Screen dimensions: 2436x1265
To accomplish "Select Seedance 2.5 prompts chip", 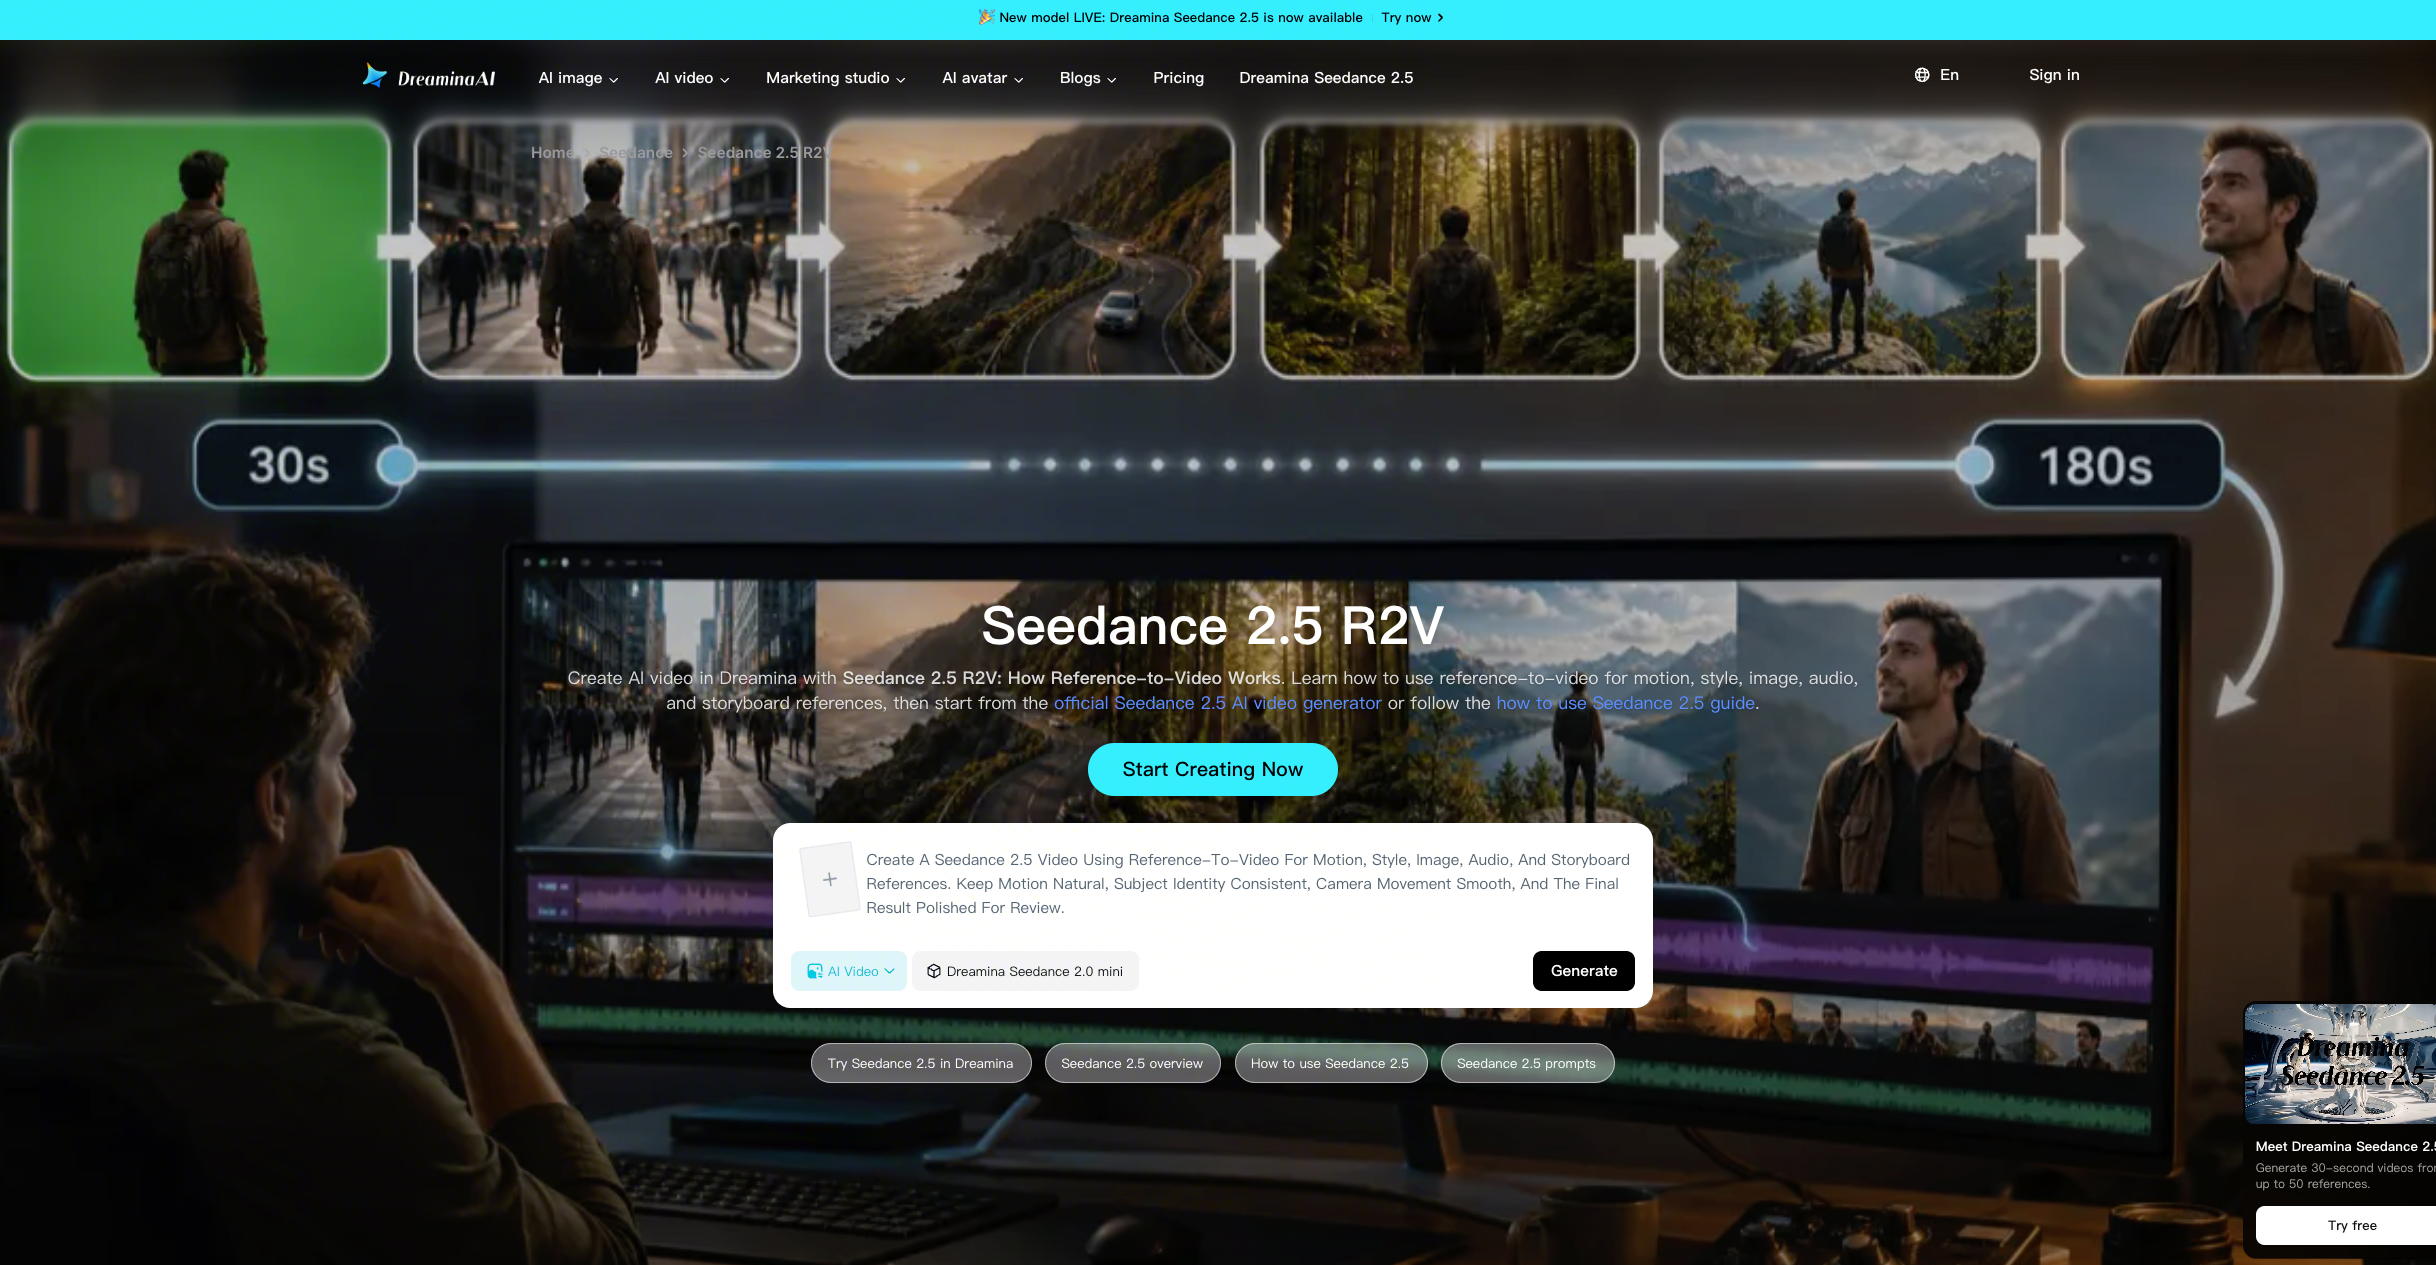I will tap(1527, 1063).
